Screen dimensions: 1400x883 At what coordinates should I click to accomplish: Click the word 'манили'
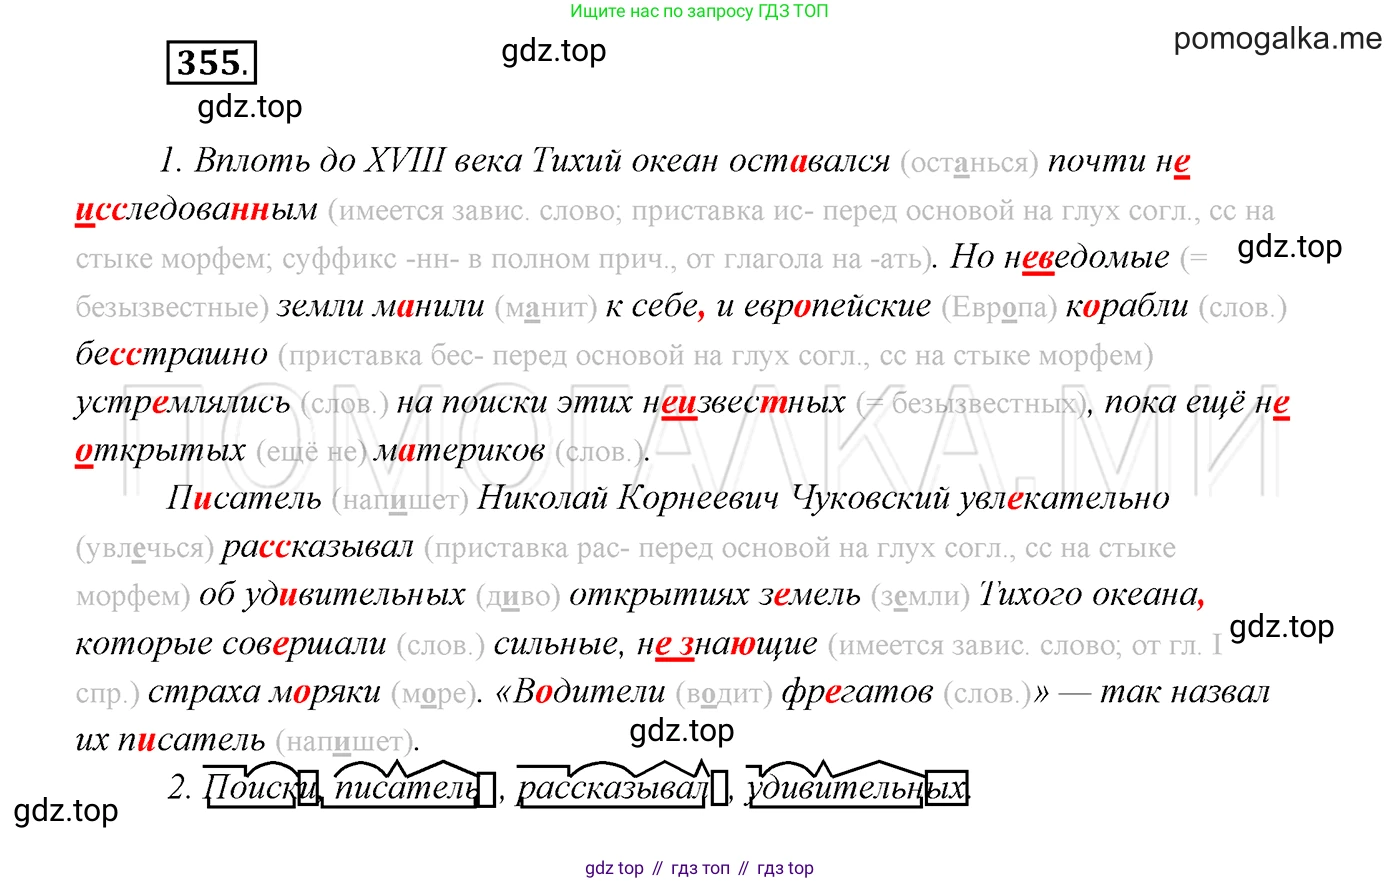click(429, 305)
